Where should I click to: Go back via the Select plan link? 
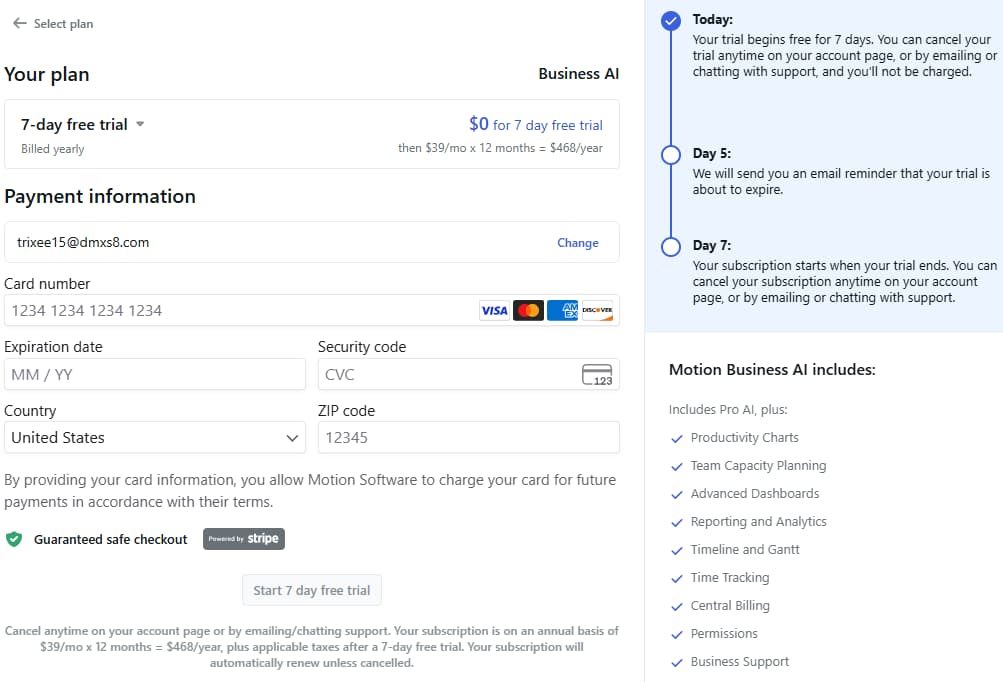[x=63, y=24]
